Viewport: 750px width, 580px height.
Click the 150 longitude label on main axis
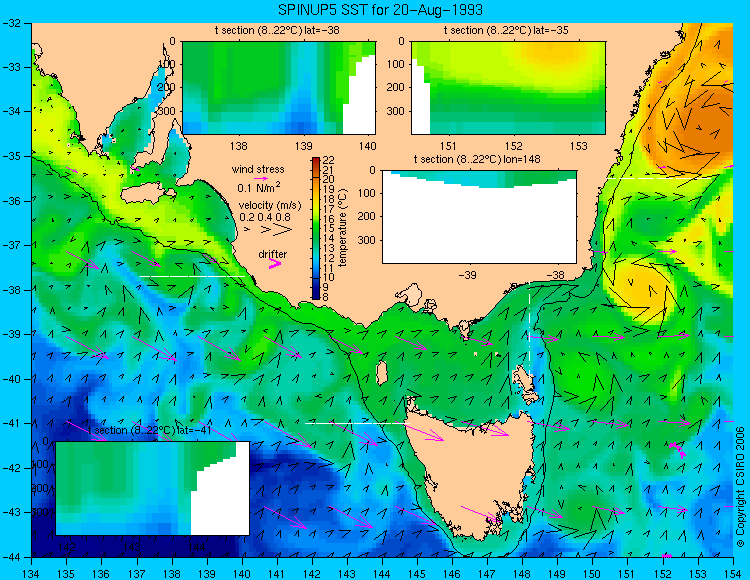coord(593,574)
